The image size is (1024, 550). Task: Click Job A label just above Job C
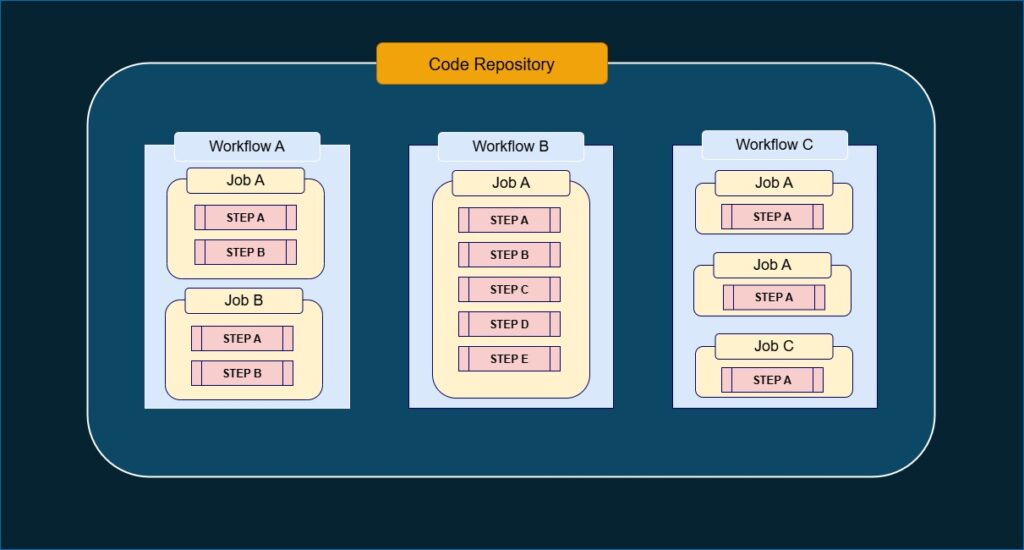(772, 265)
